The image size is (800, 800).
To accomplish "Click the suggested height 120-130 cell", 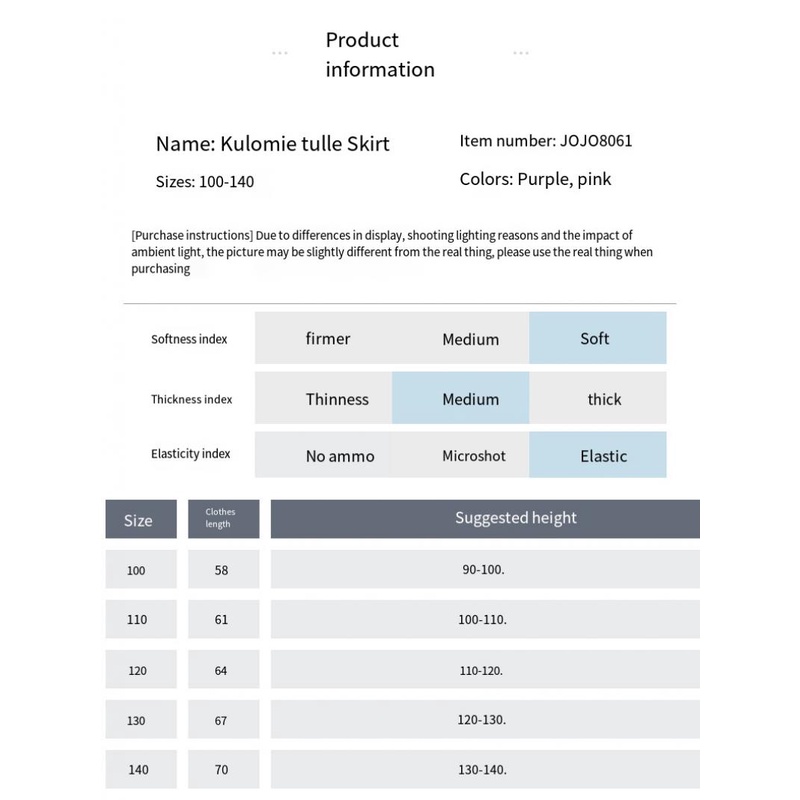I will click(485, 719).
